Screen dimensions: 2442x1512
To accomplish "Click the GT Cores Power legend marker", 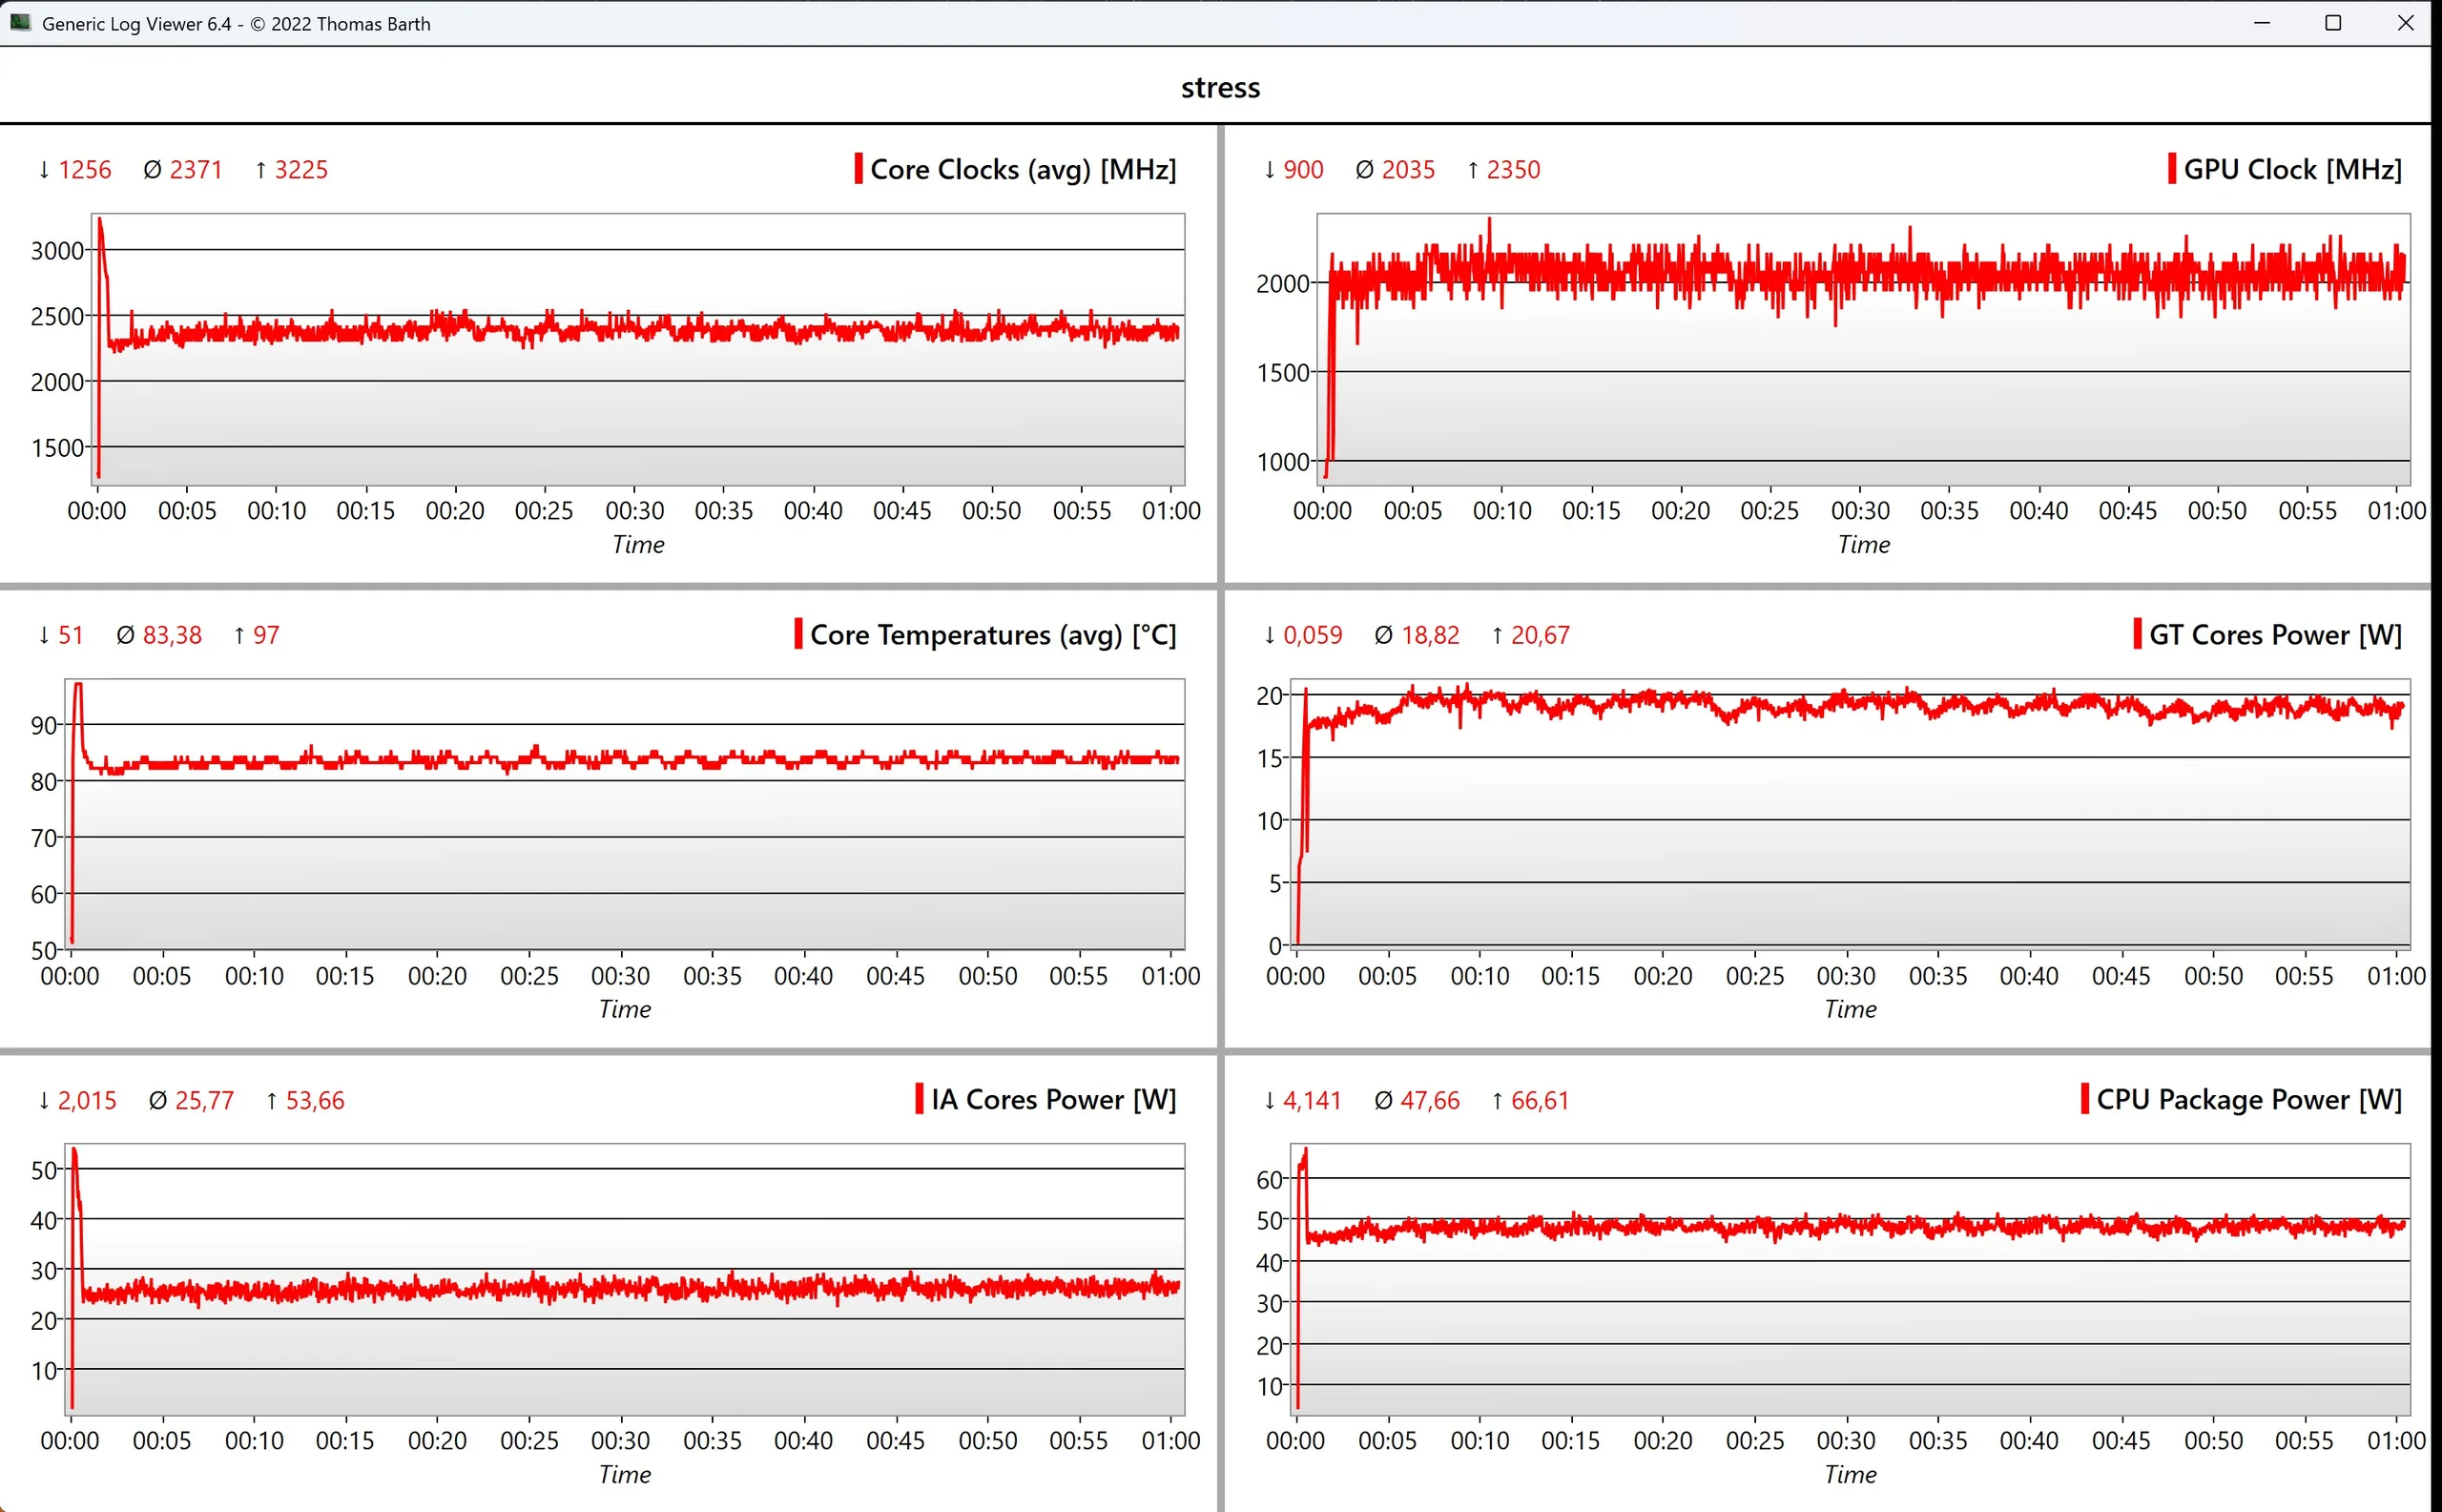I will (x=2137, y=633).
